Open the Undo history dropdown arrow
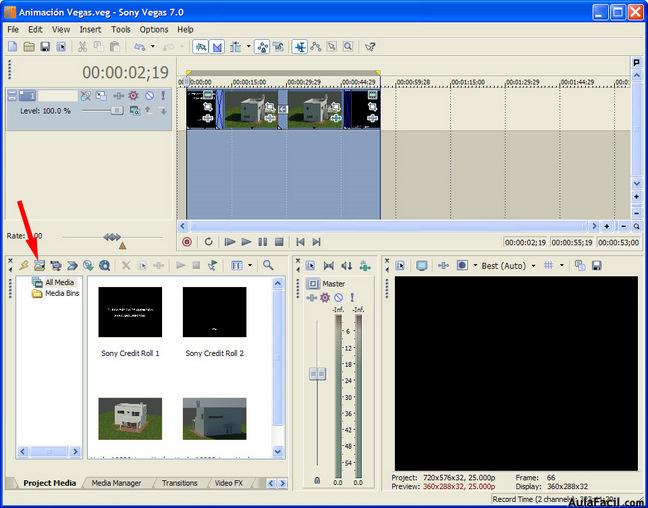The height and width of the screenshot is (508, 648). [152, 46]
